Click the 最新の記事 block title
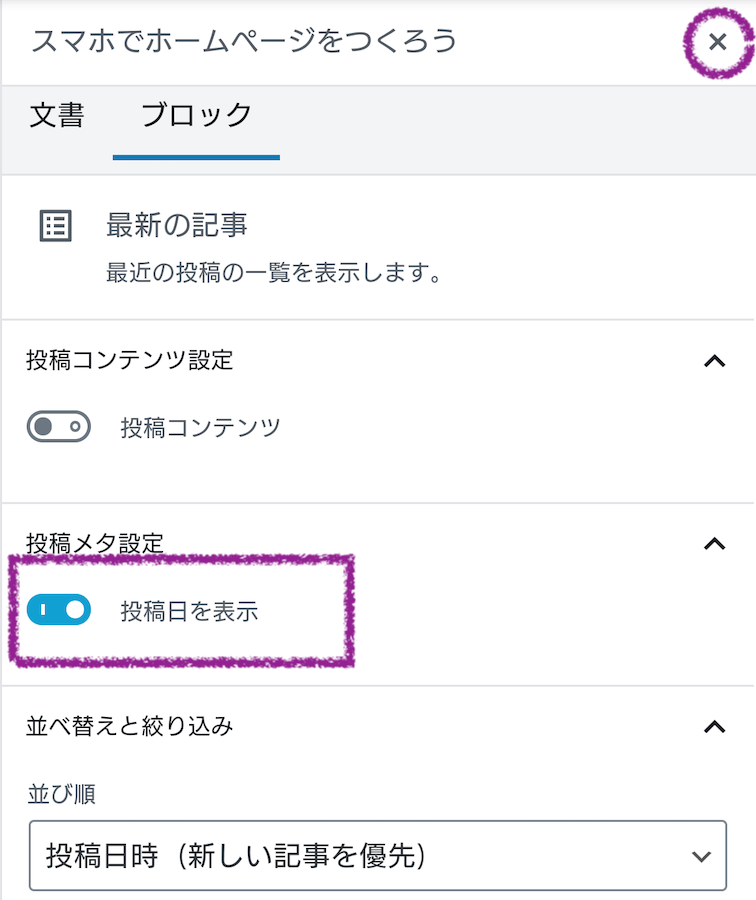Image resolution: width=756 pixels, height=900 pixels. click(x=176, y=226)
